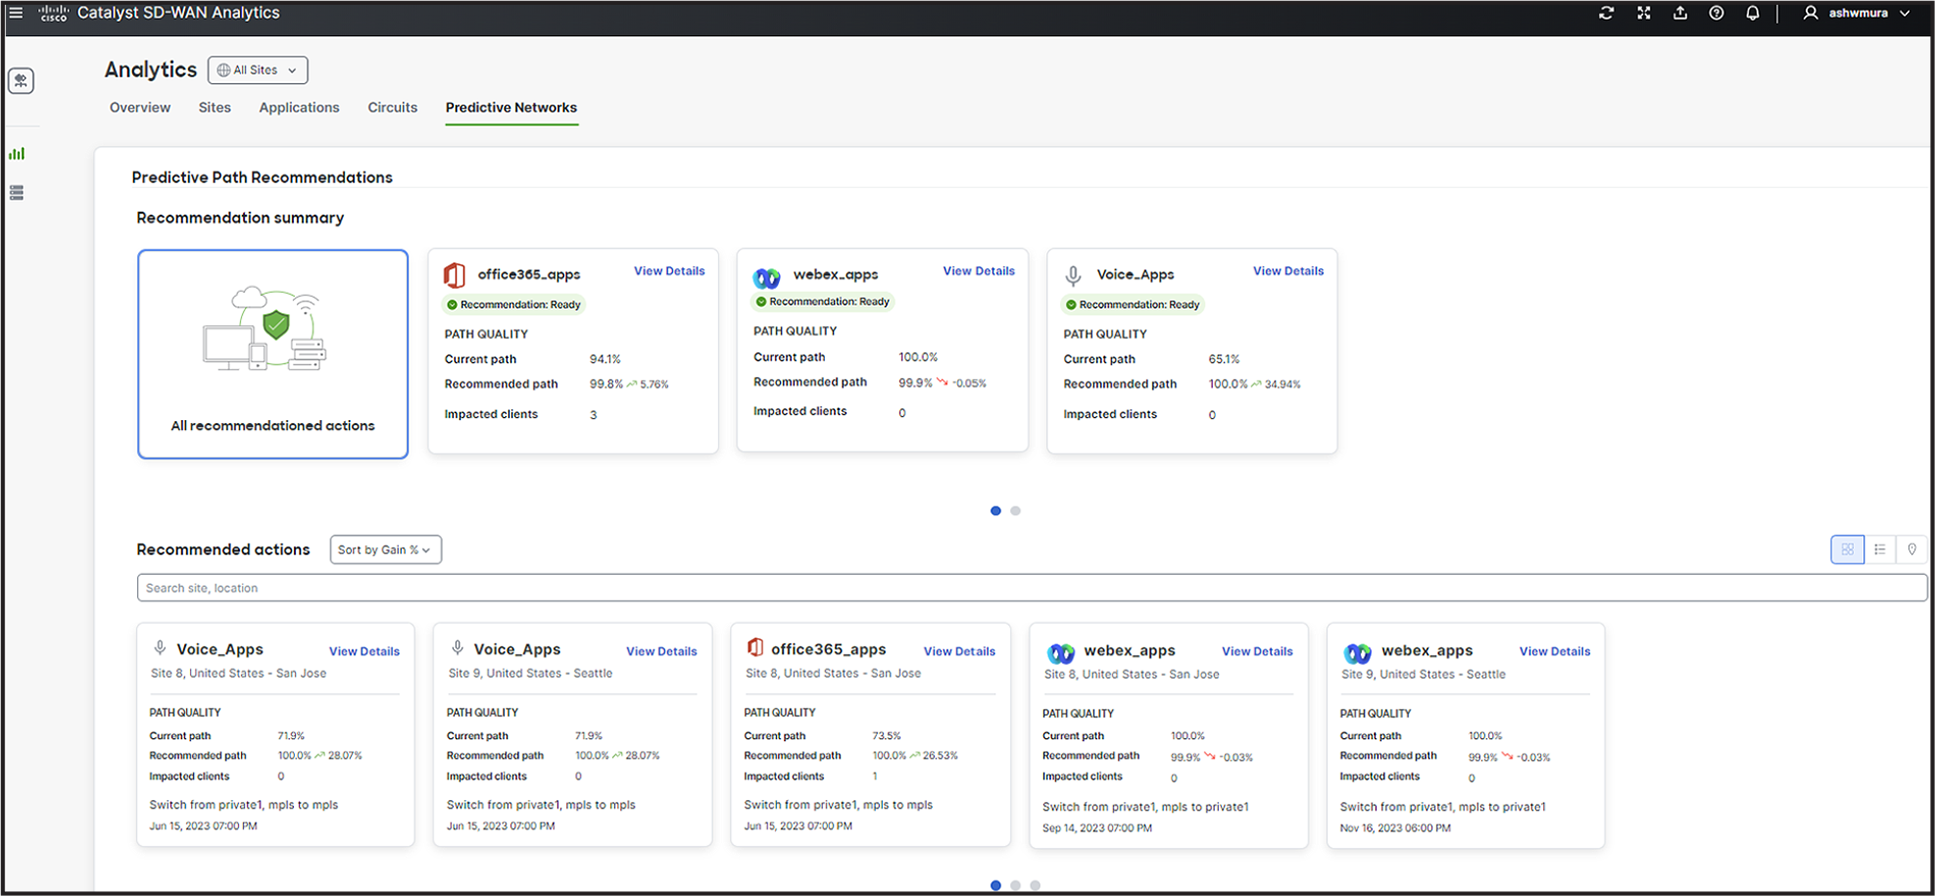Switch to the Circuits tab
Screen dimensions: 1935x896
coord(392,107)
